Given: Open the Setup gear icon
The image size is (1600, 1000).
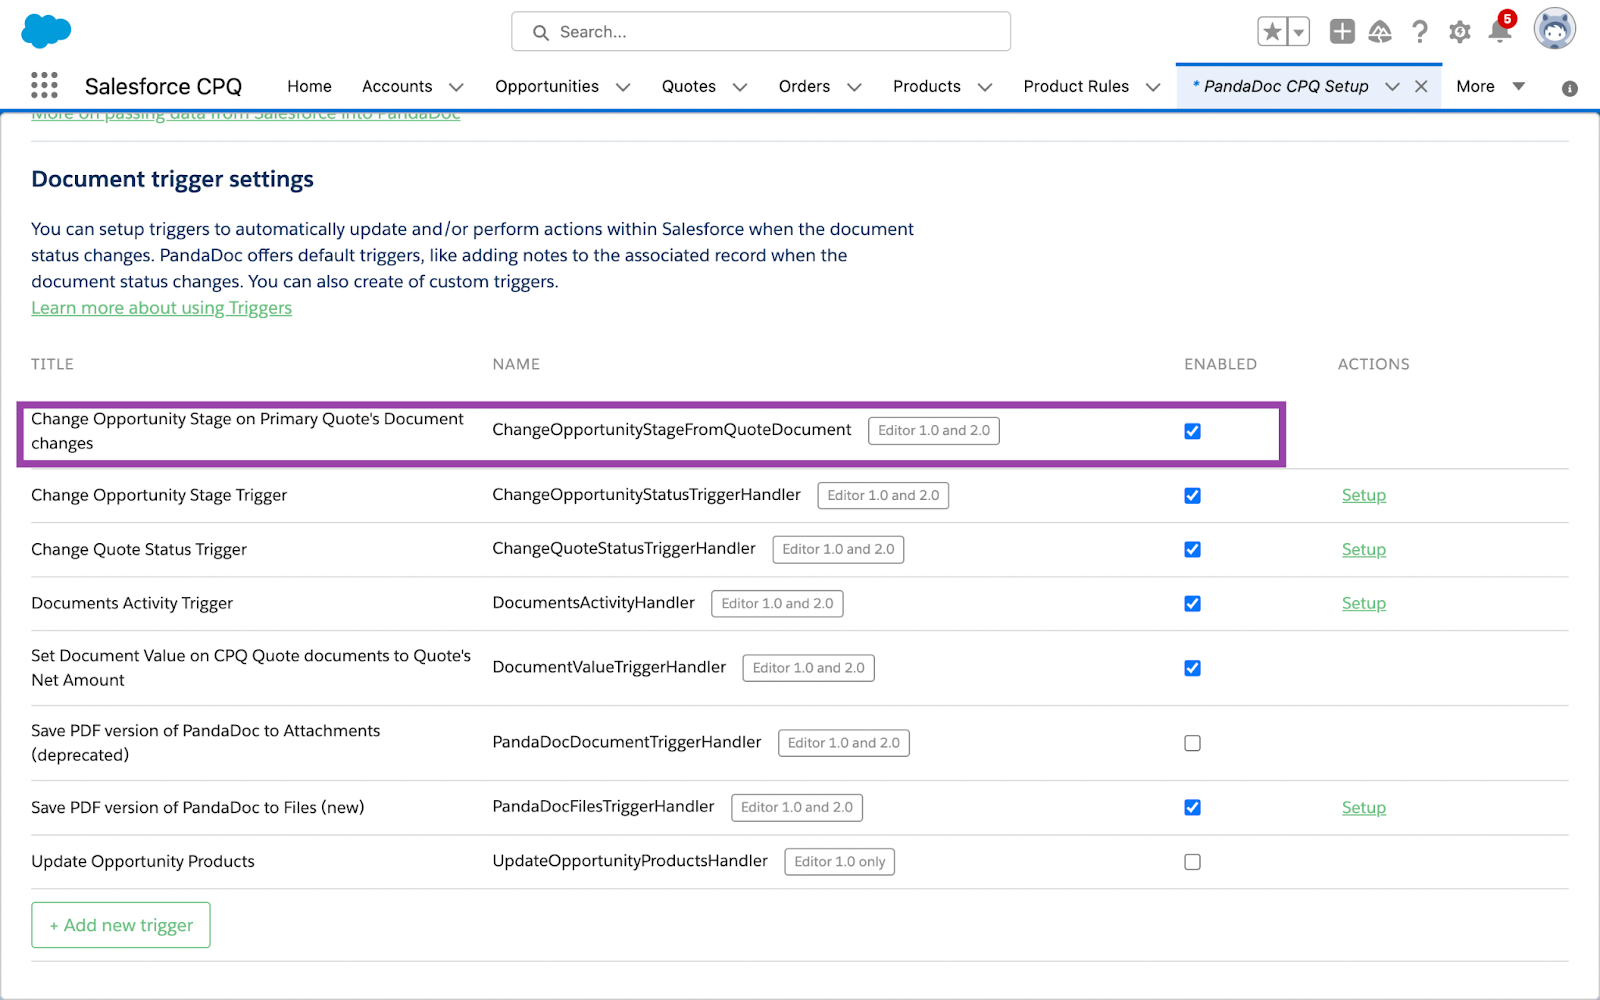Looking at the screenshot, I should click(x=1460, y=32).
